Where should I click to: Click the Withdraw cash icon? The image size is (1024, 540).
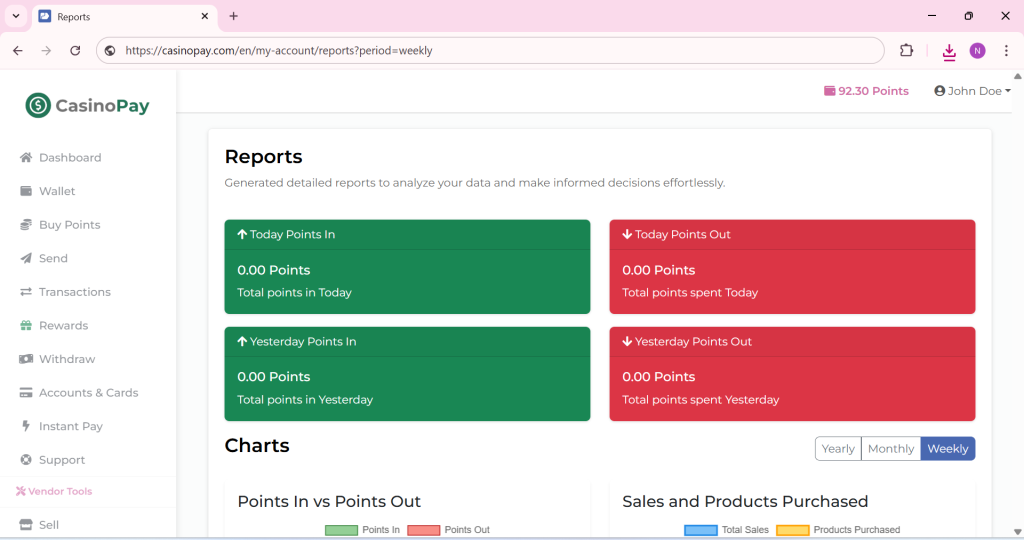point(26,359)
